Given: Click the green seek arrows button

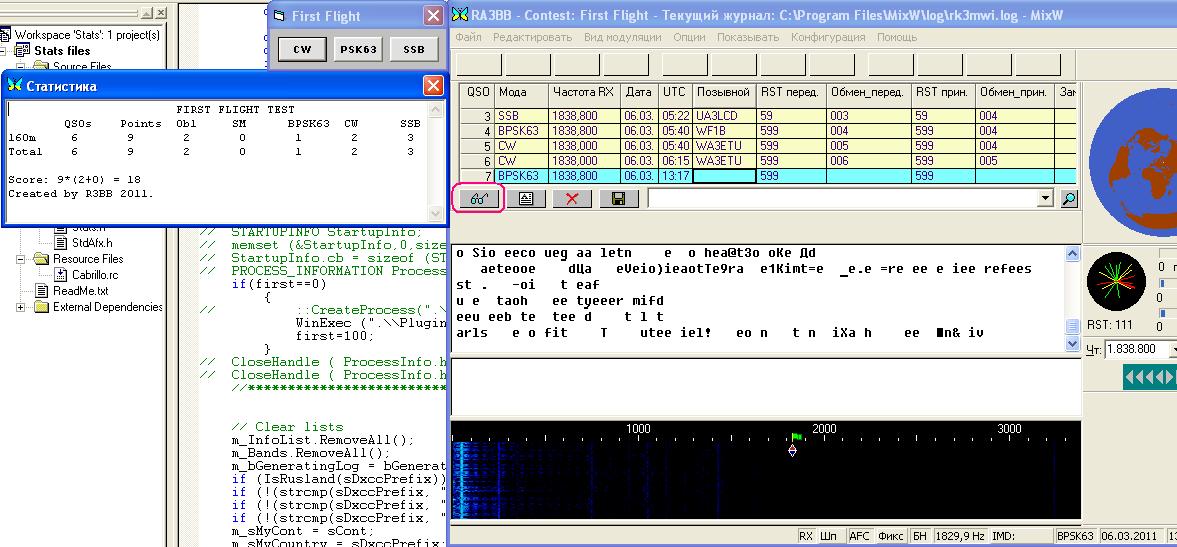Looking at the screenshot, I should 1149,377.
